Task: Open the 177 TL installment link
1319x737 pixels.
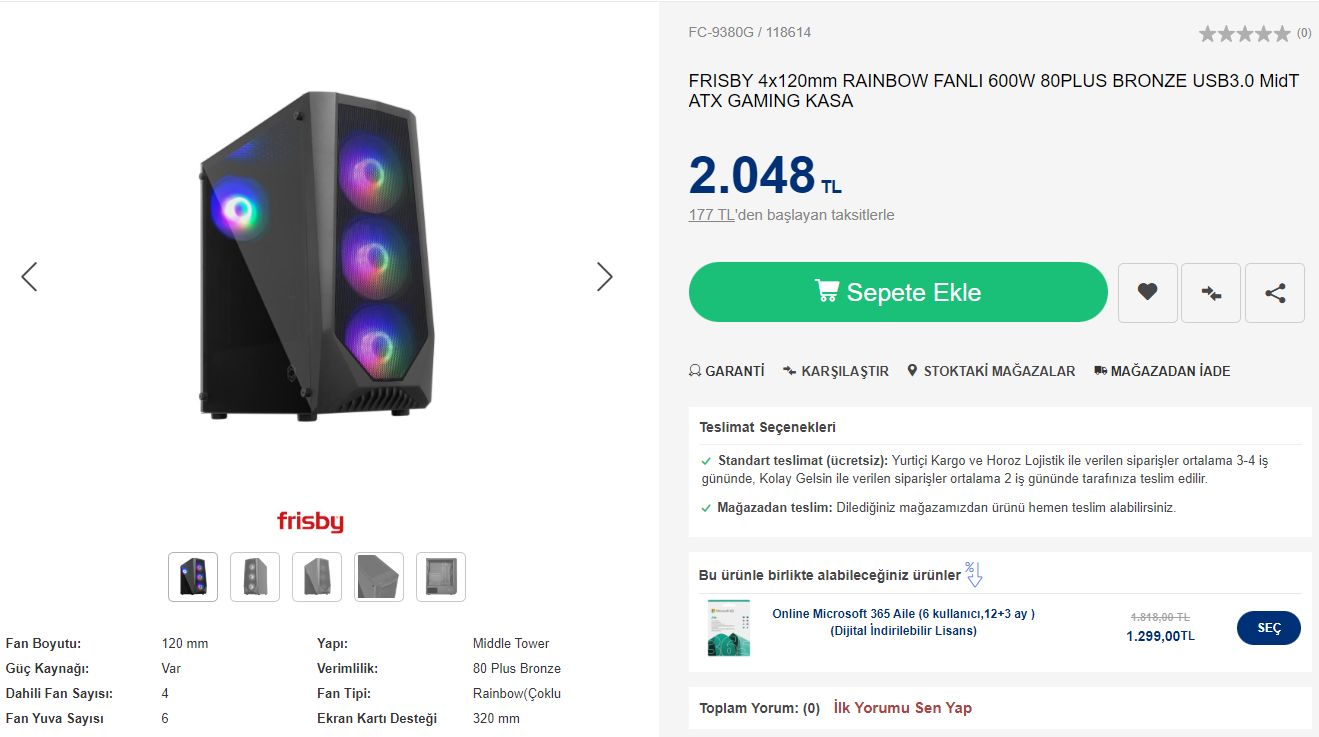Action: pyautogui.click(x=711, y=215)
